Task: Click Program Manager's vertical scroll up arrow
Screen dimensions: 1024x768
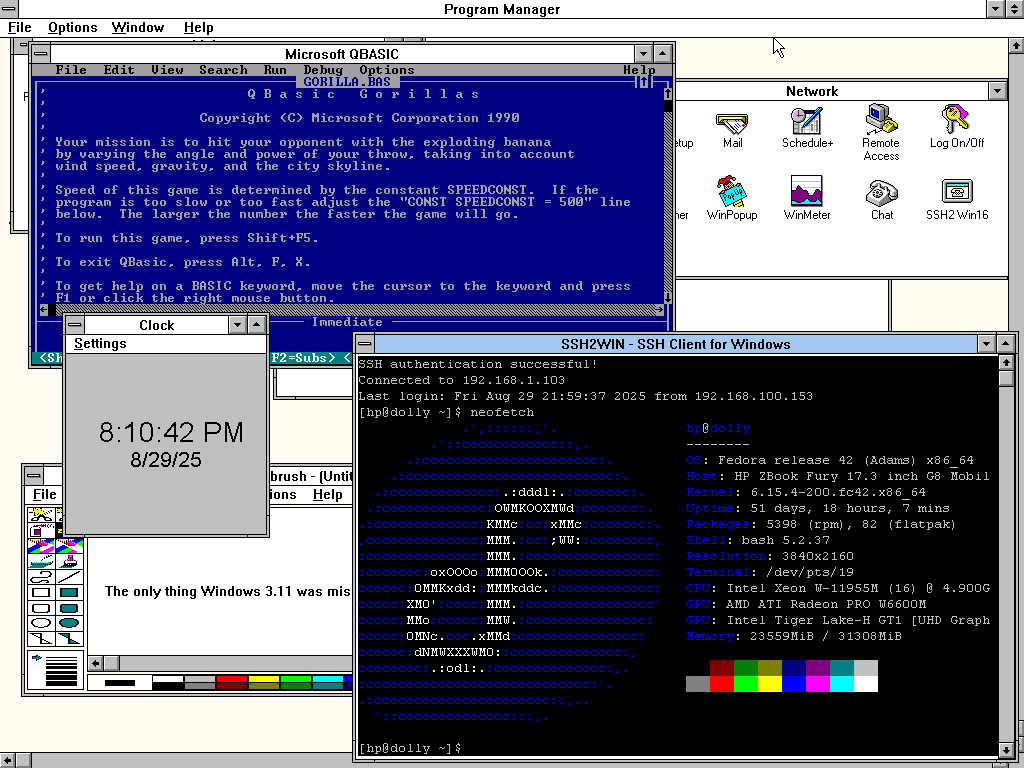Action: pos(1016,45)
